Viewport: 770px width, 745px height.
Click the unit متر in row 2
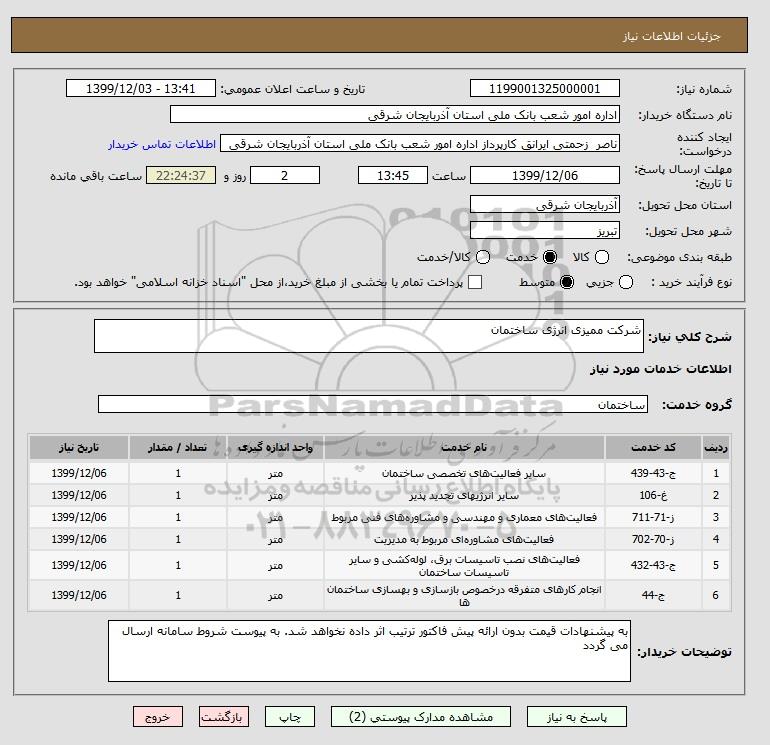tap(275, 496)
